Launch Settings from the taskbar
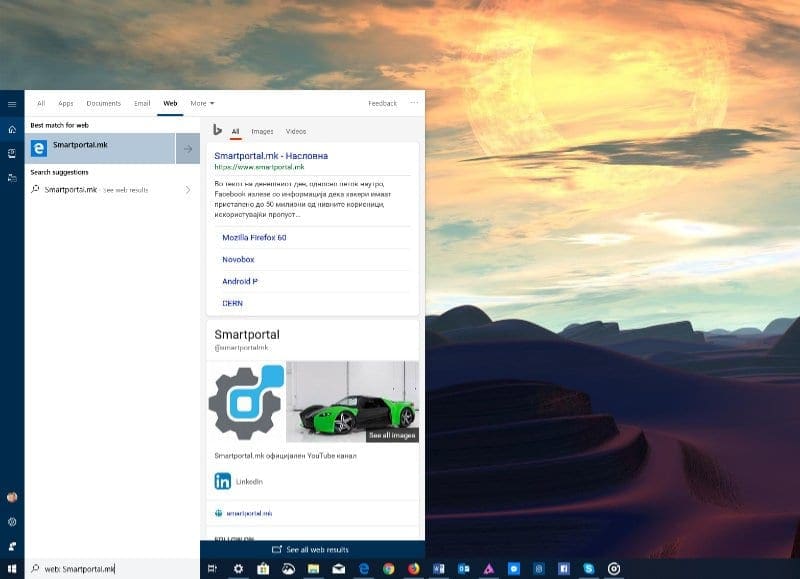800x579 pixels. [238, 569]
